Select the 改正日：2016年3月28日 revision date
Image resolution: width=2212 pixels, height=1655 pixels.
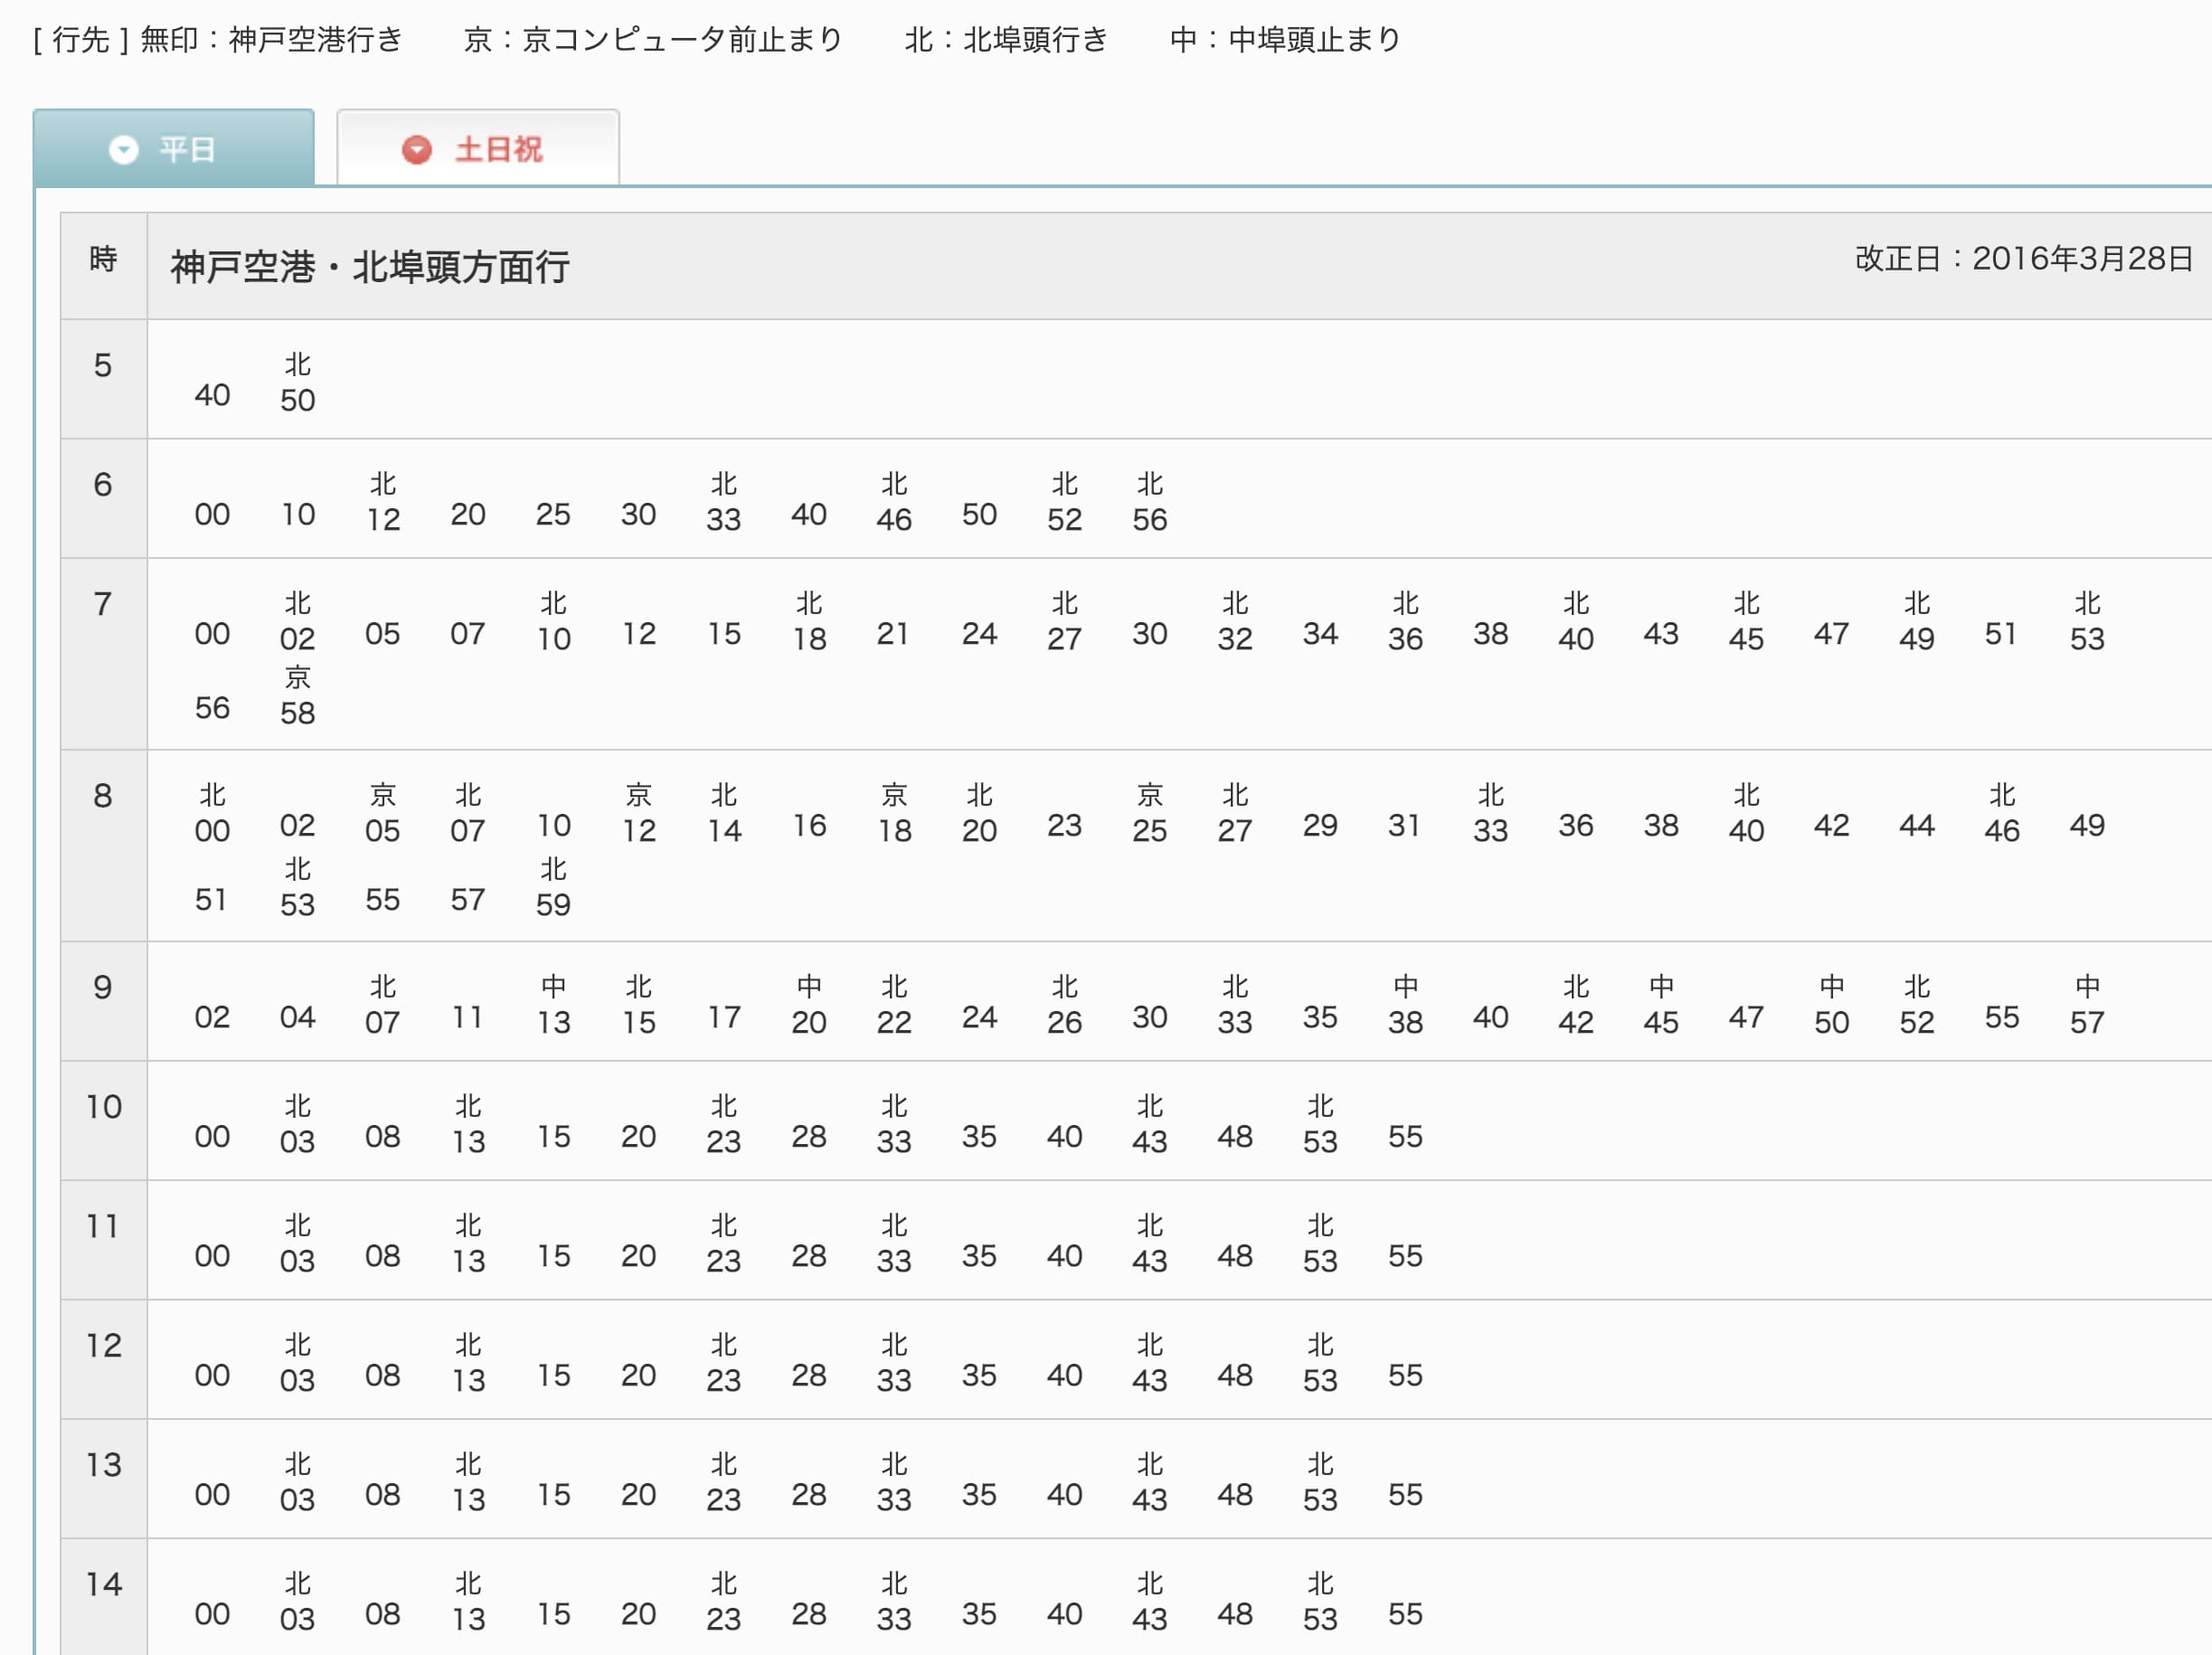(2024, 259)
